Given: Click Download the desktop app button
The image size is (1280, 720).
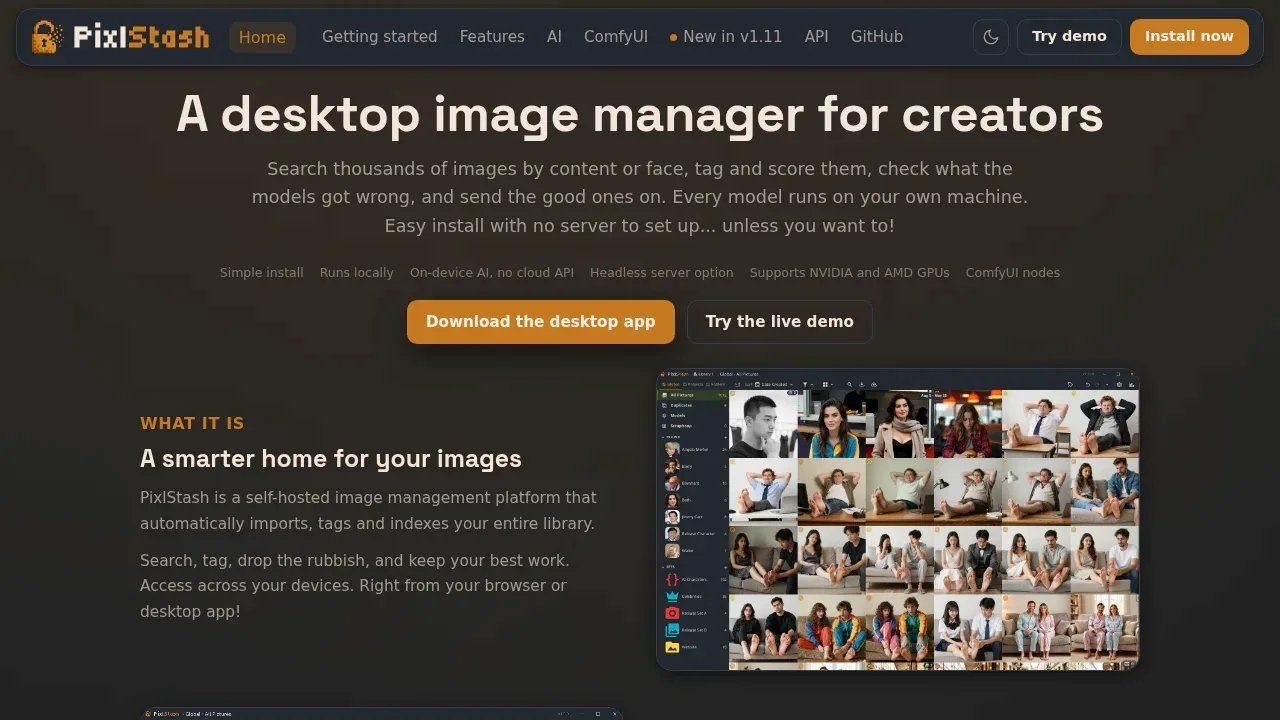Looking at the screenshot, I should pyautogui.click(x=541, y=322).
